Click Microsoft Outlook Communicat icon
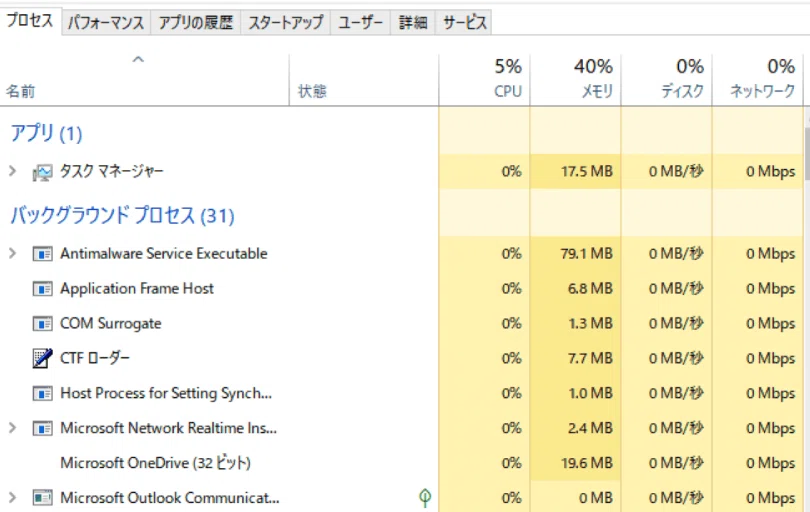This screenshot has width=810, height=512. [42, 498]
